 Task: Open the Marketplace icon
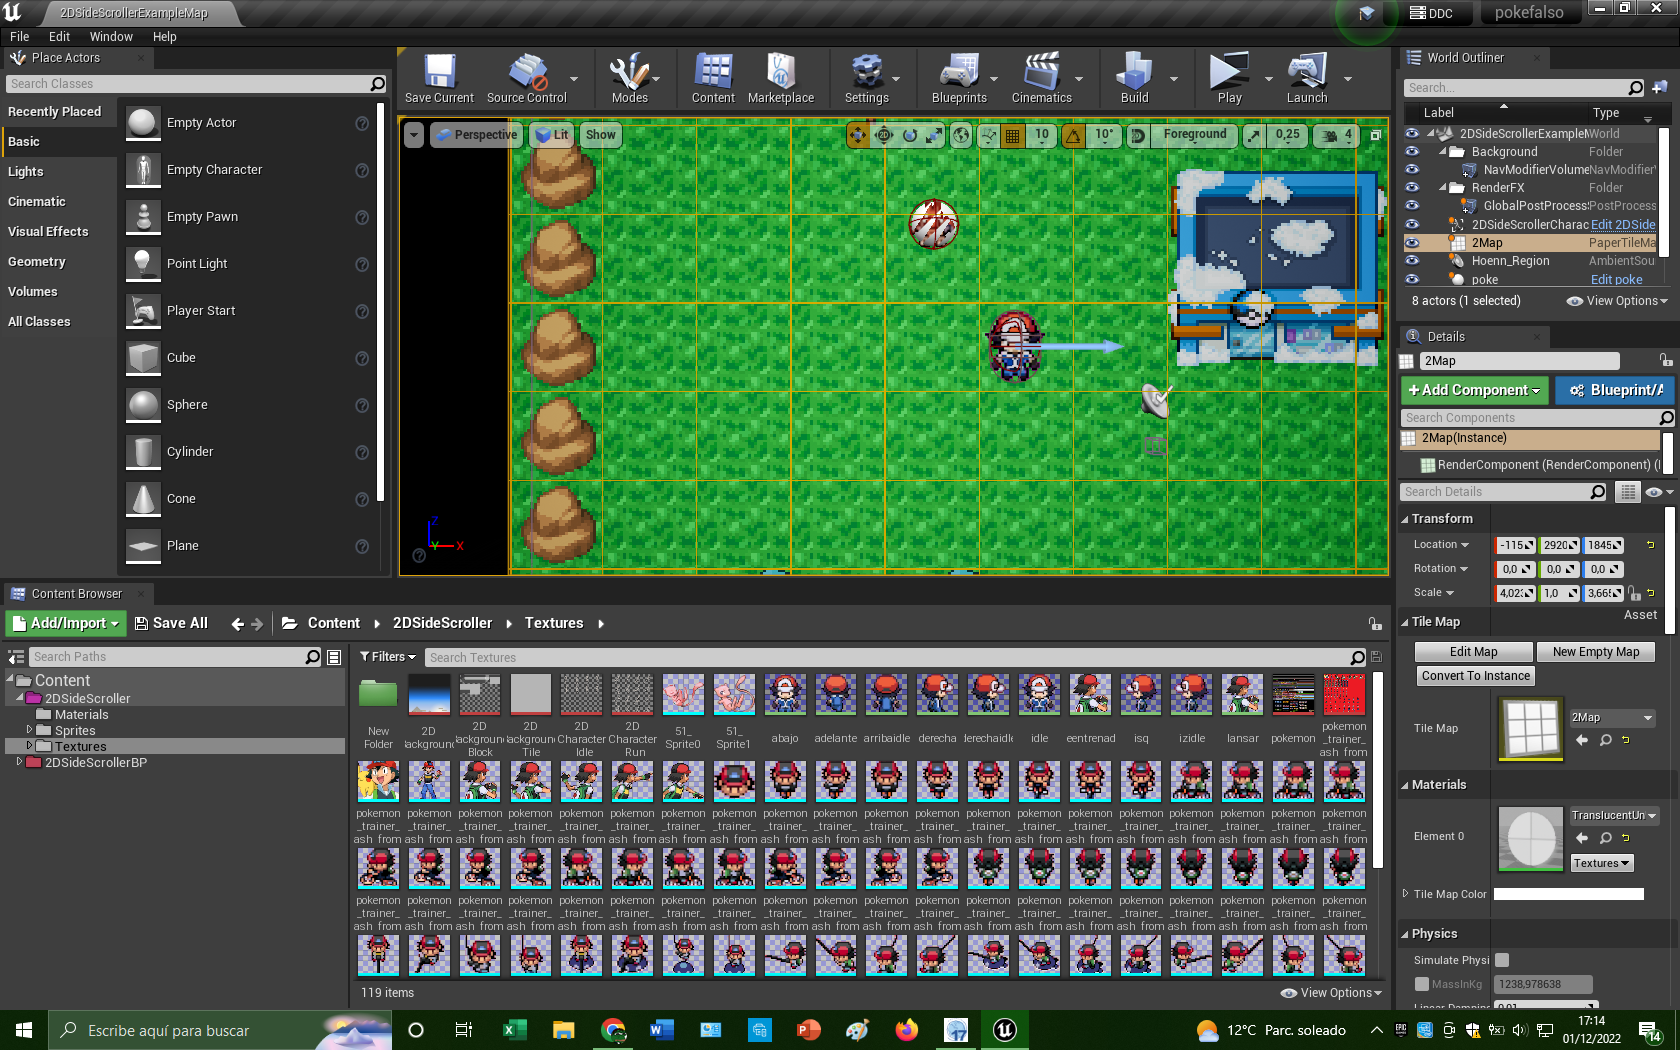coord(781,79)
